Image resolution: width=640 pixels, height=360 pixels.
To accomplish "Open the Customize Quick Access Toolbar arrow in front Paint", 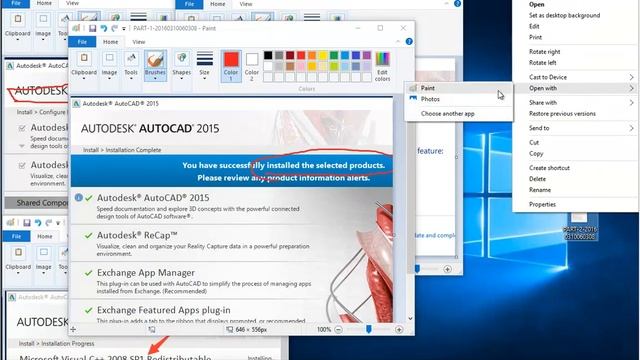I will point(124,29).
